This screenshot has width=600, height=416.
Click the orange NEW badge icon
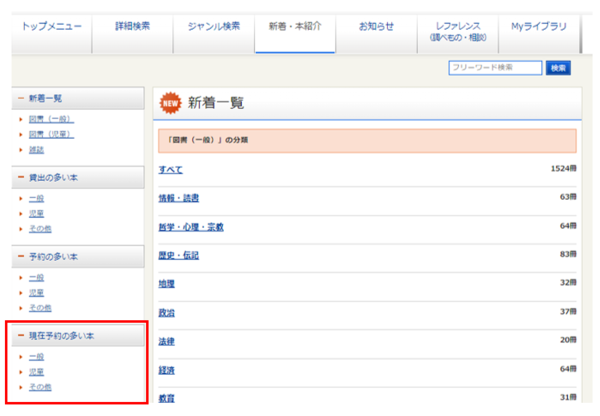click(170, 103)
